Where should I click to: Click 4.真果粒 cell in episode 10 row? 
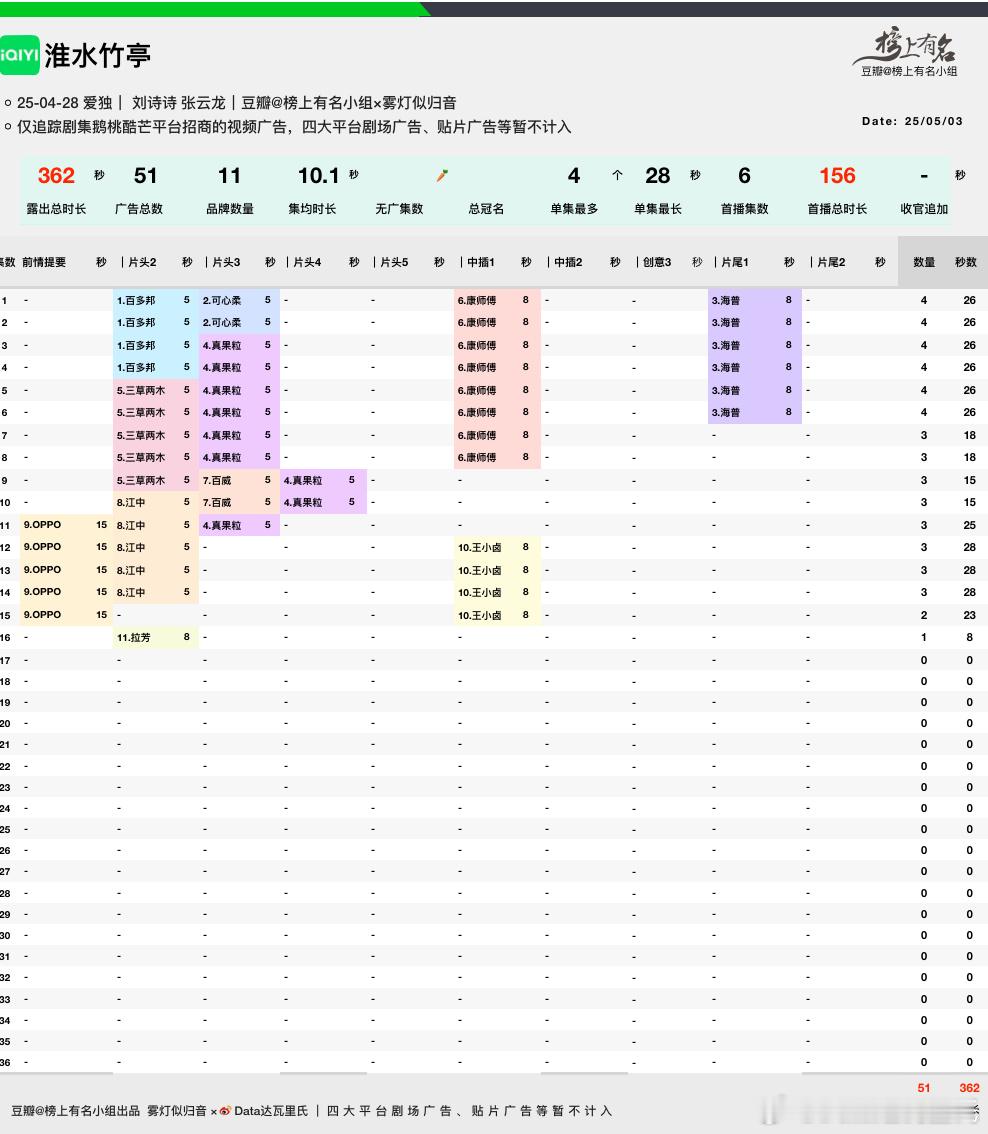[x=303, y=503]
